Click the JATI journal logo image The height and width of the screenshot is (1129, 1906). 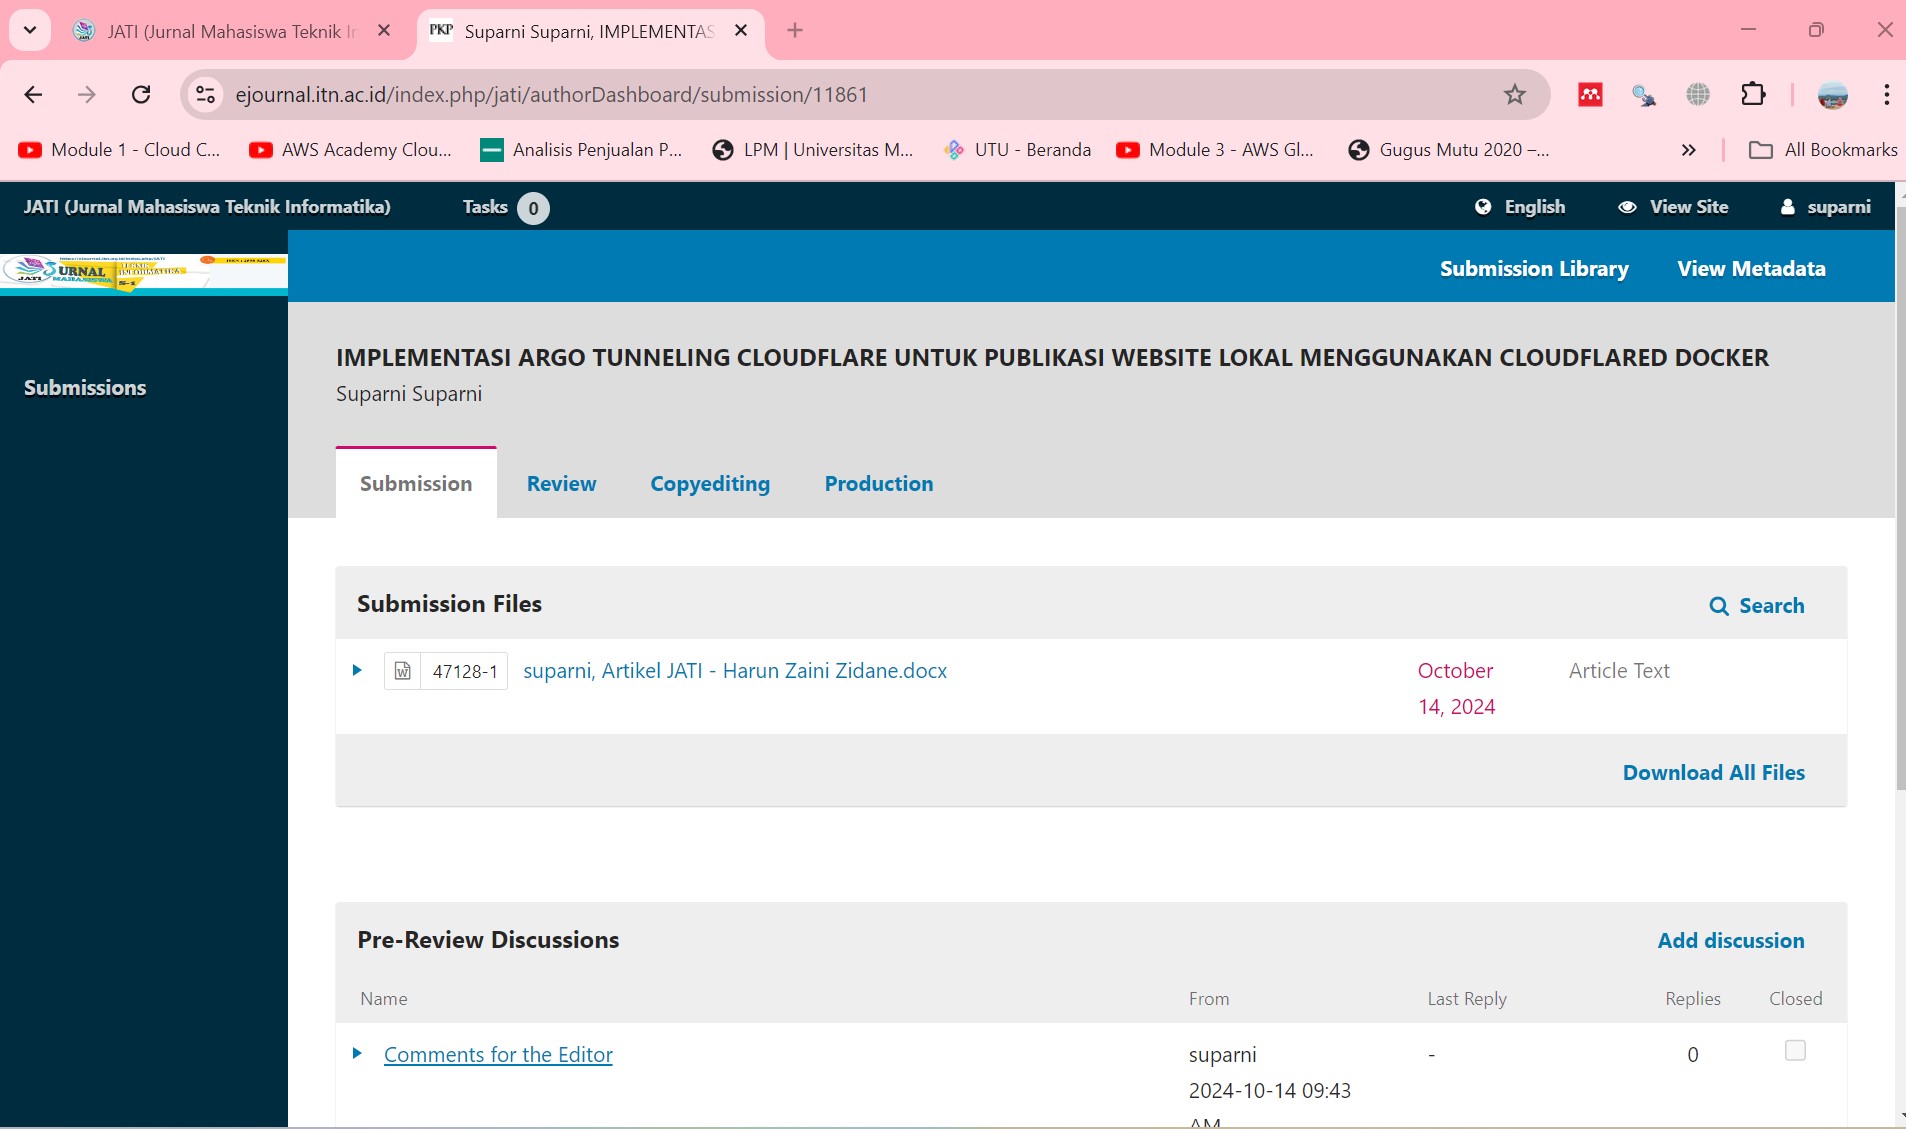(144, 272)
